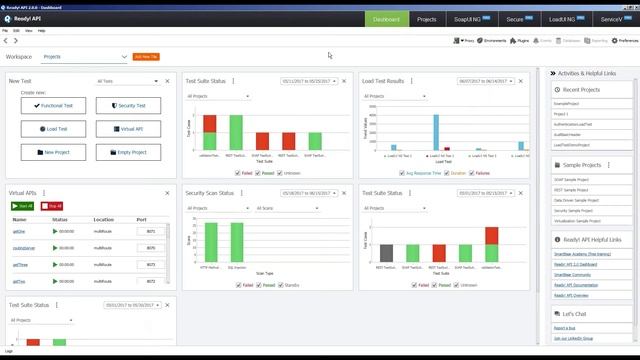Image resolution: width=640 pixels, height=360 pixels.
Task: Open the All Scans dropdown
Action: coord(287,208)
